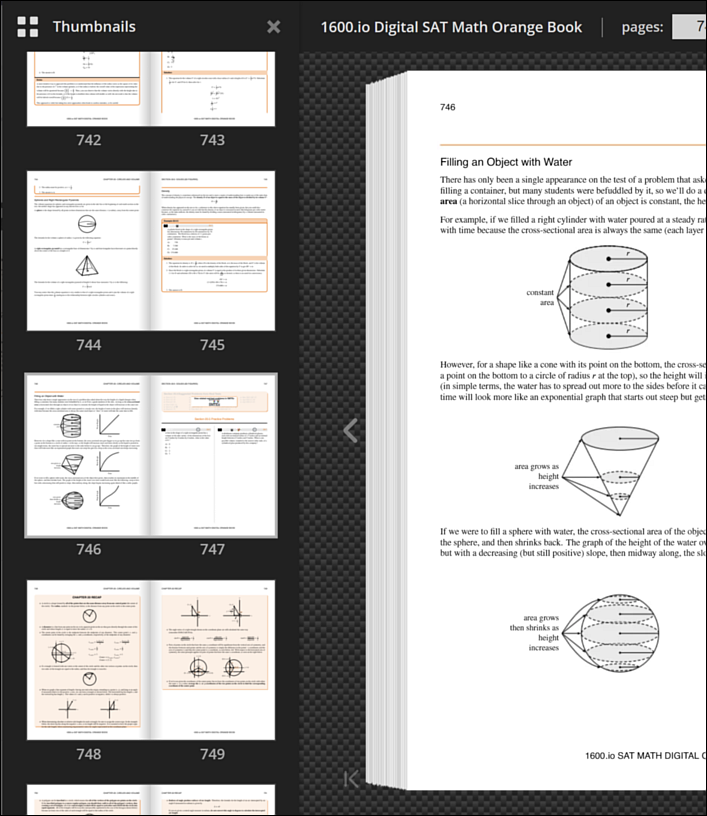
Task: Click the 1600.io Digital SAT Math Orange Book title
Action: pos(451,27)
